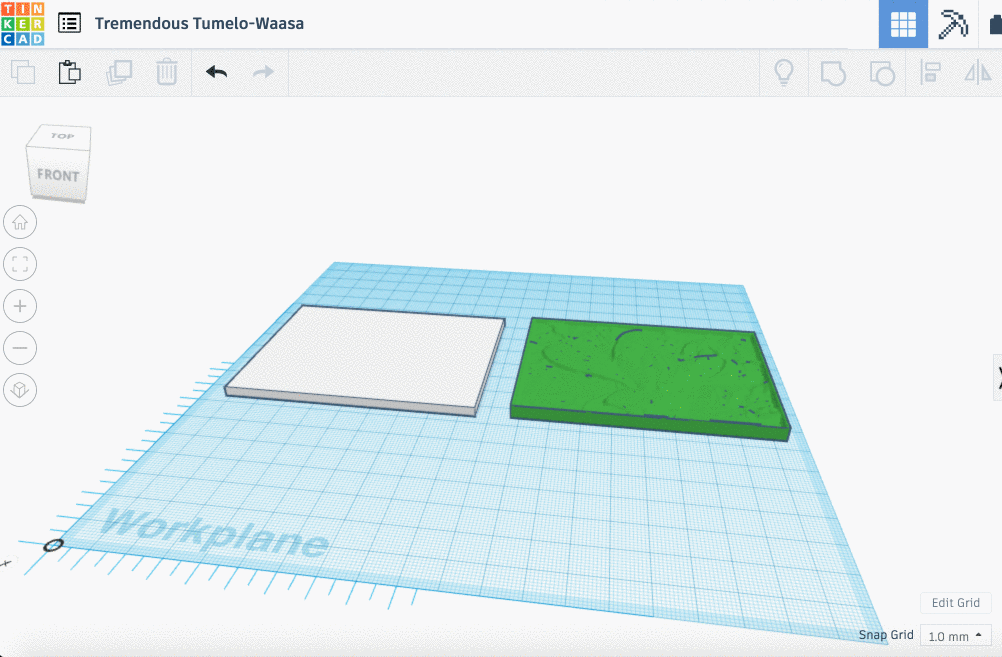
Task: Return to Home view
Action: click(20, 222)
